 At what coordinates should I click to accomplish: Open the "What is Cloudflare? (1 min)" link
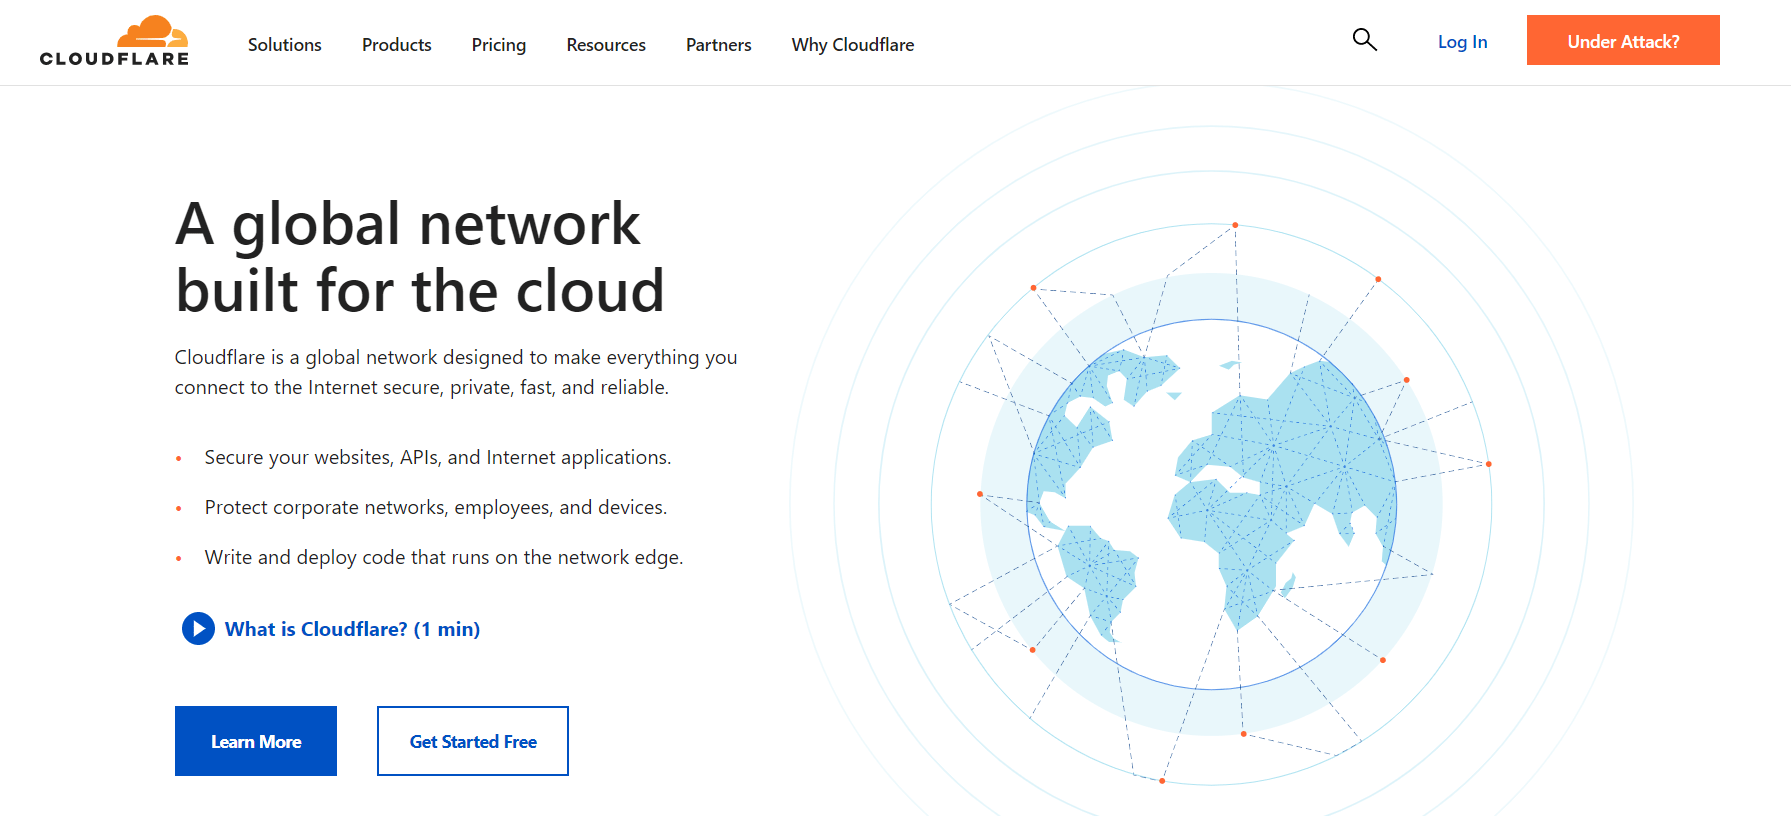tap(352, 629)
